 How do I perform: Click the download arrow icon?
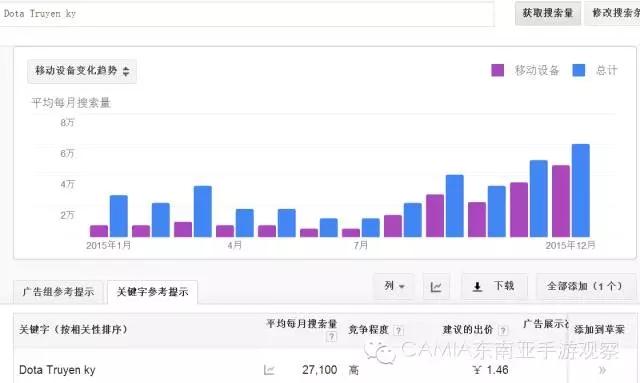(477, 287)
